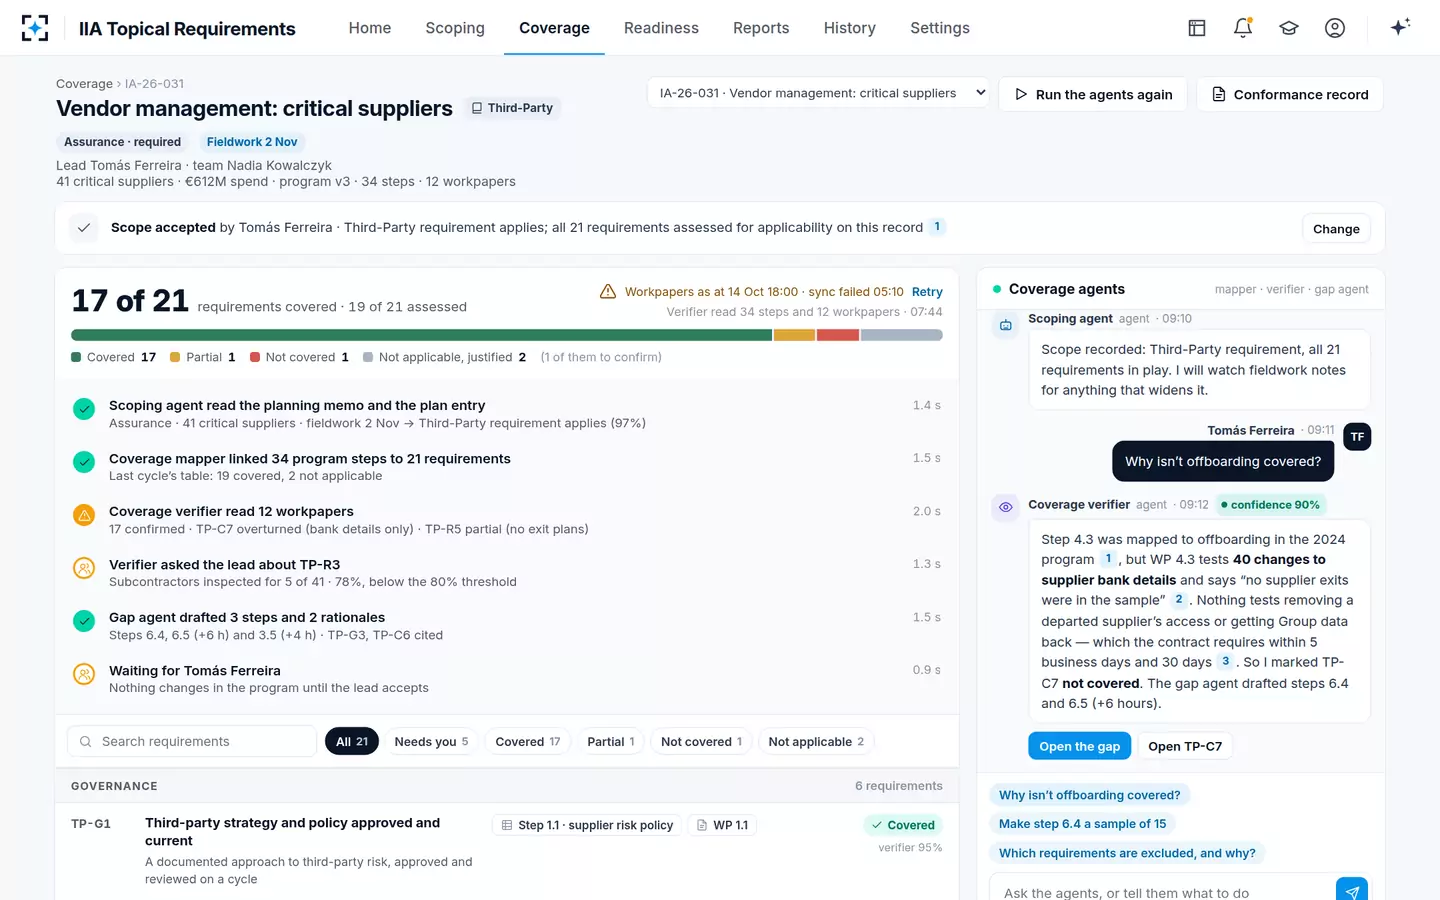This screenshot has width=1440, height=900.
Task: Select the Make step 6.4 a sample of 15 suggestion
Action: tap(1082, 824)
